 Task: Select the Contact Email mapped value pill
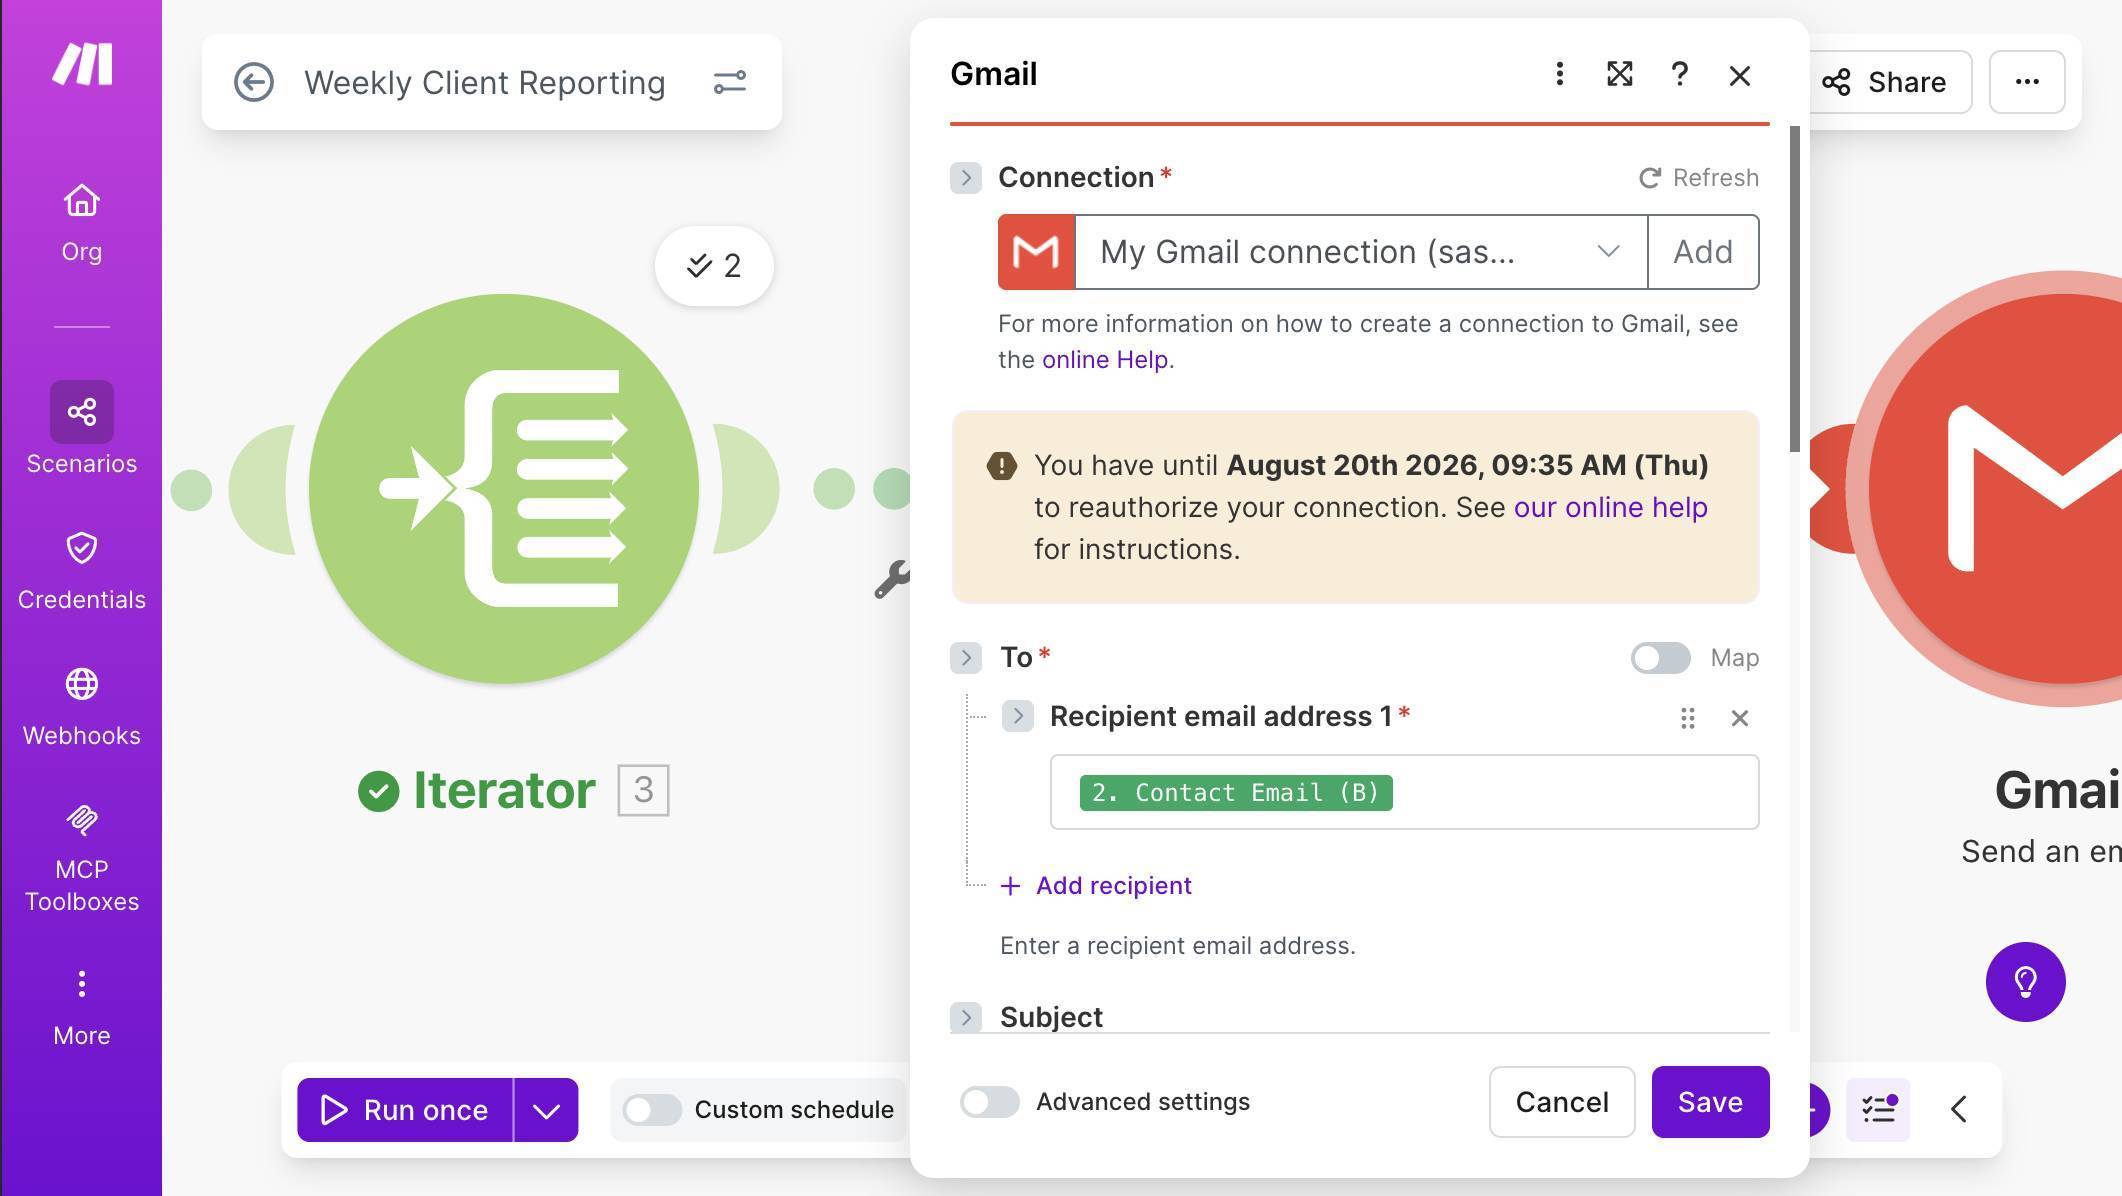(1234, 792)
